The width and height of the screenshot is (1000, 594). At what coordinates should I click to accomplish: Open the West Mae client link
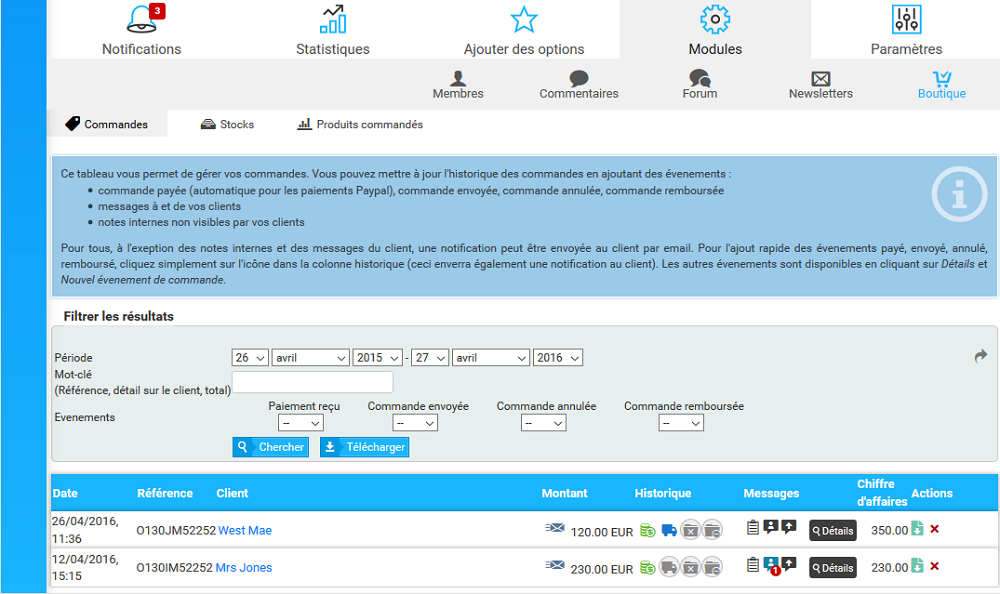coord(244,531)
